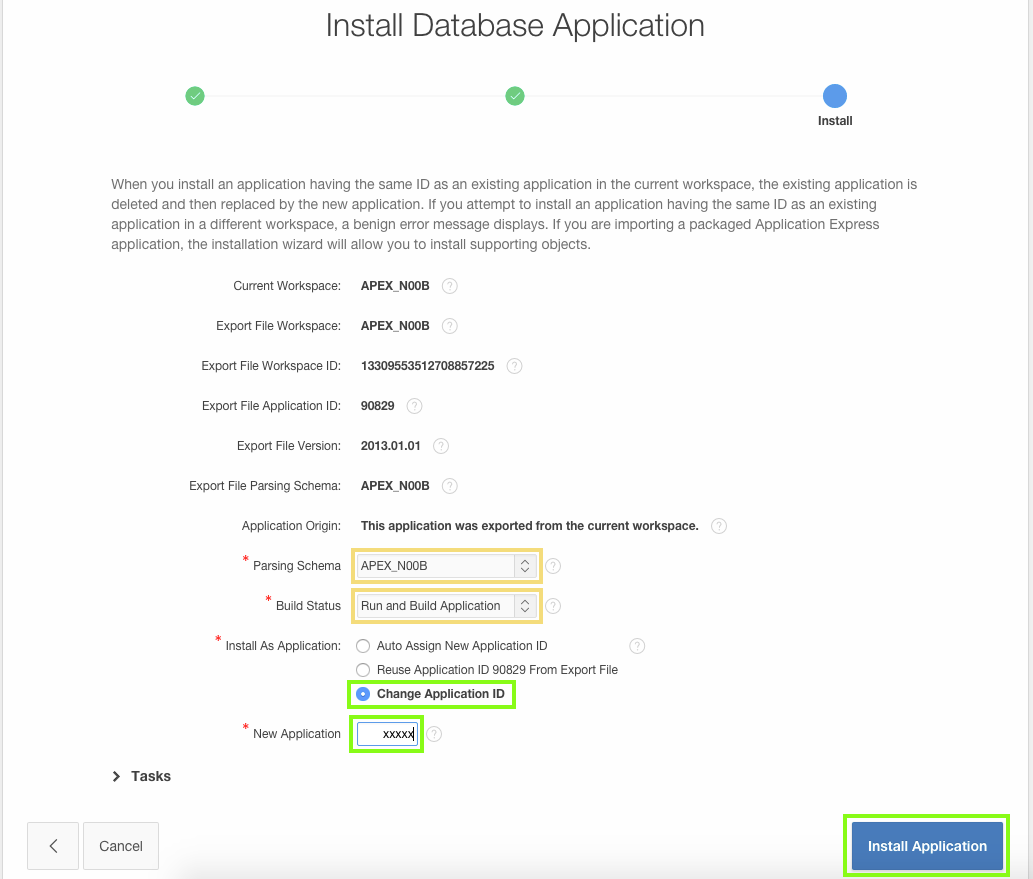Open help for Parsing Schema select
This screenshot has height=879, width=1033.
(553, 566)
